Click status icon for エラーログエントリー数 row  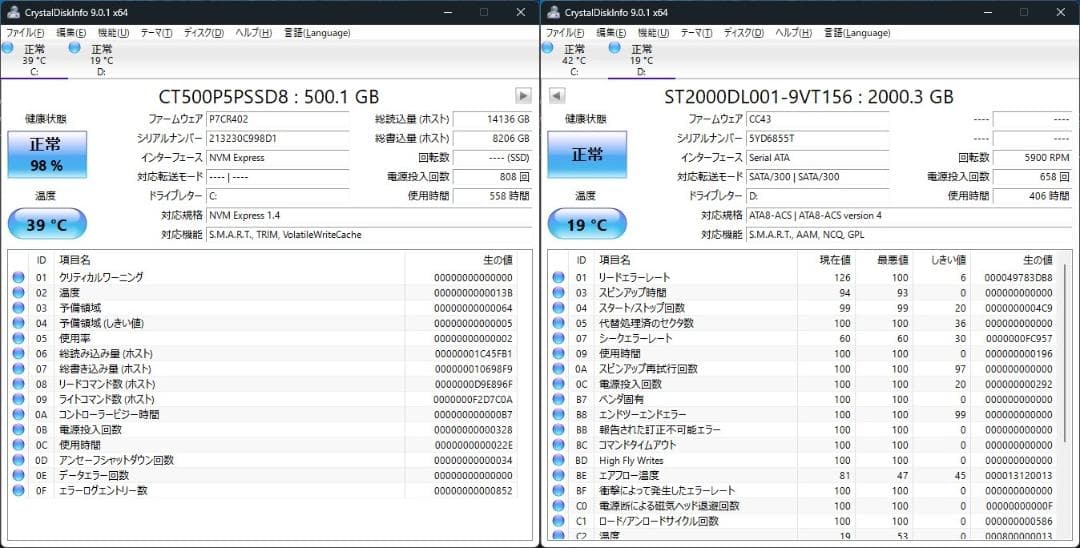(x=19, y=490)
